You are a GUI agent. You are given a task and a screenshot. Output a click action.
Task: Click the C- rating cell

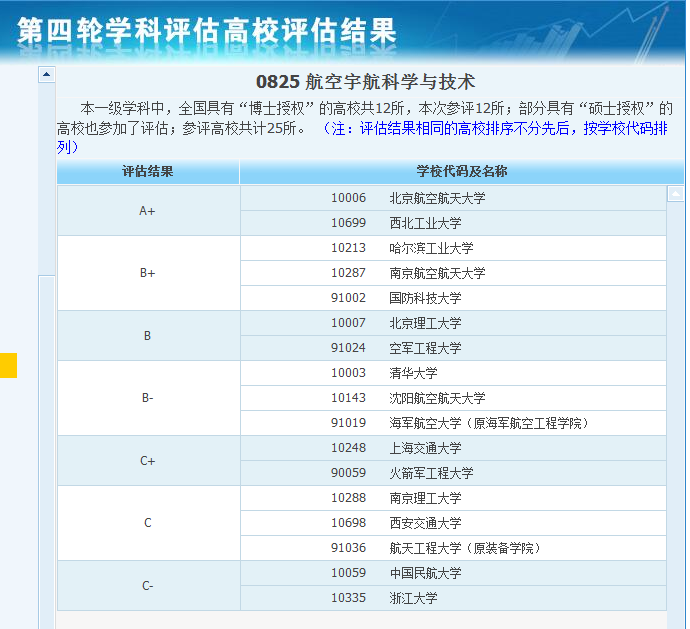[148, 585]
